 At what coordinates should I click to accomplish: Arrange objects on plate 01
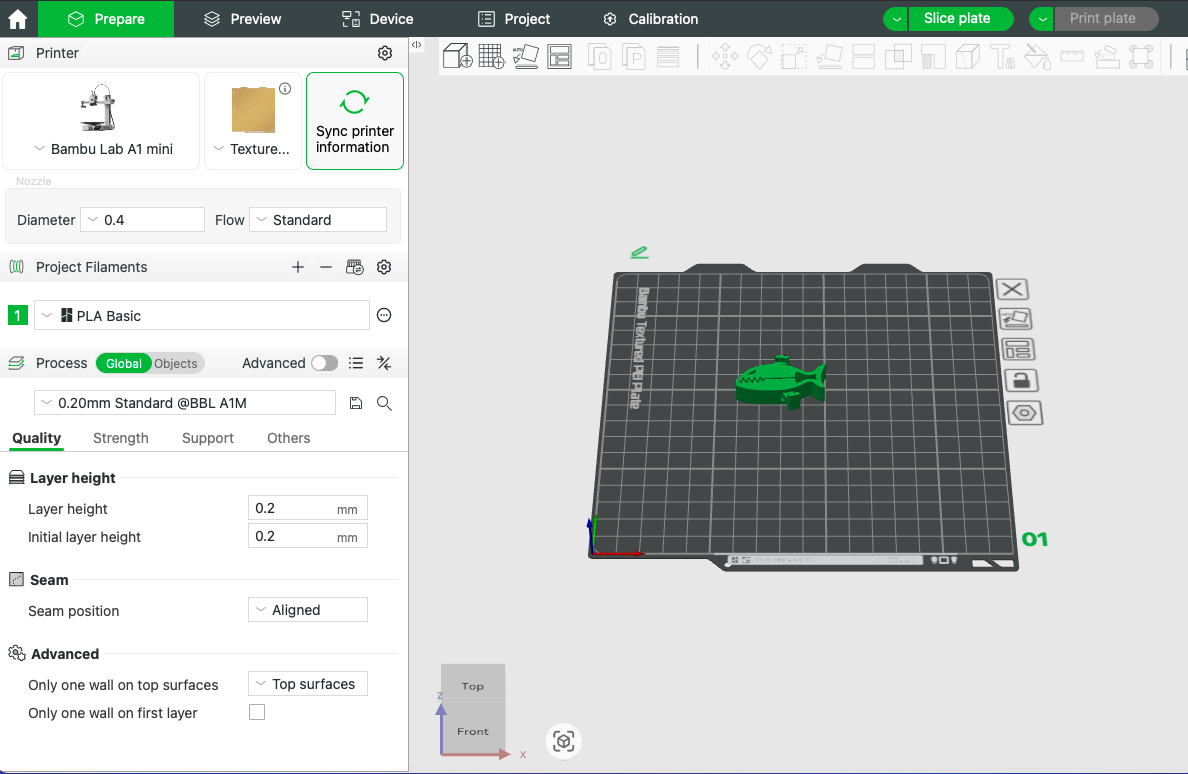click(1018, 349)
